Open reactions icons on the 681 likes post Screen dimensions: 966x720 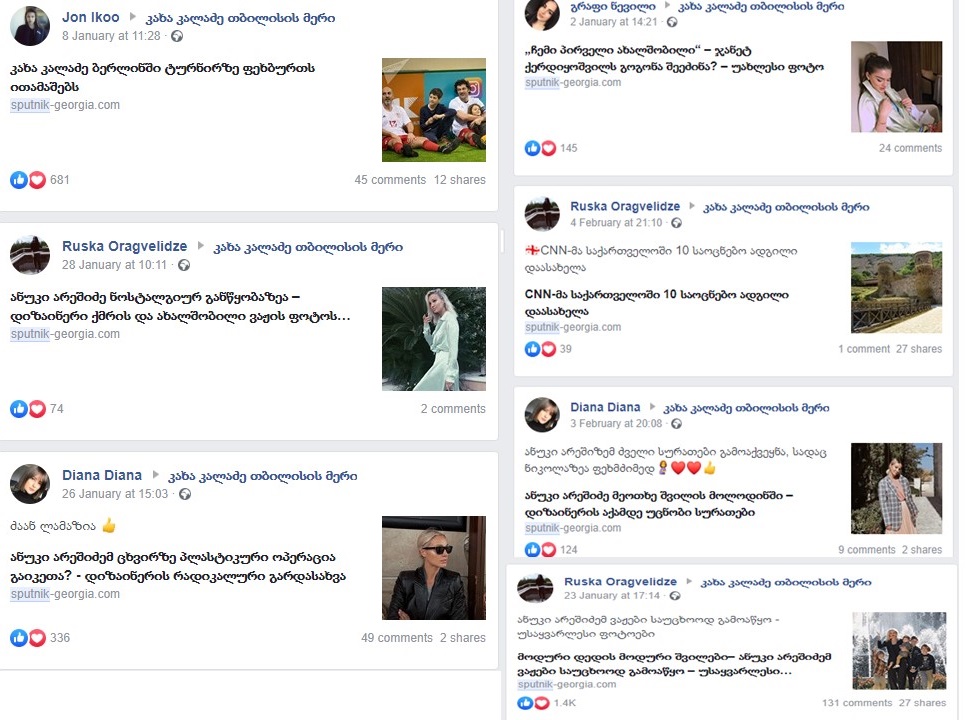28,180
